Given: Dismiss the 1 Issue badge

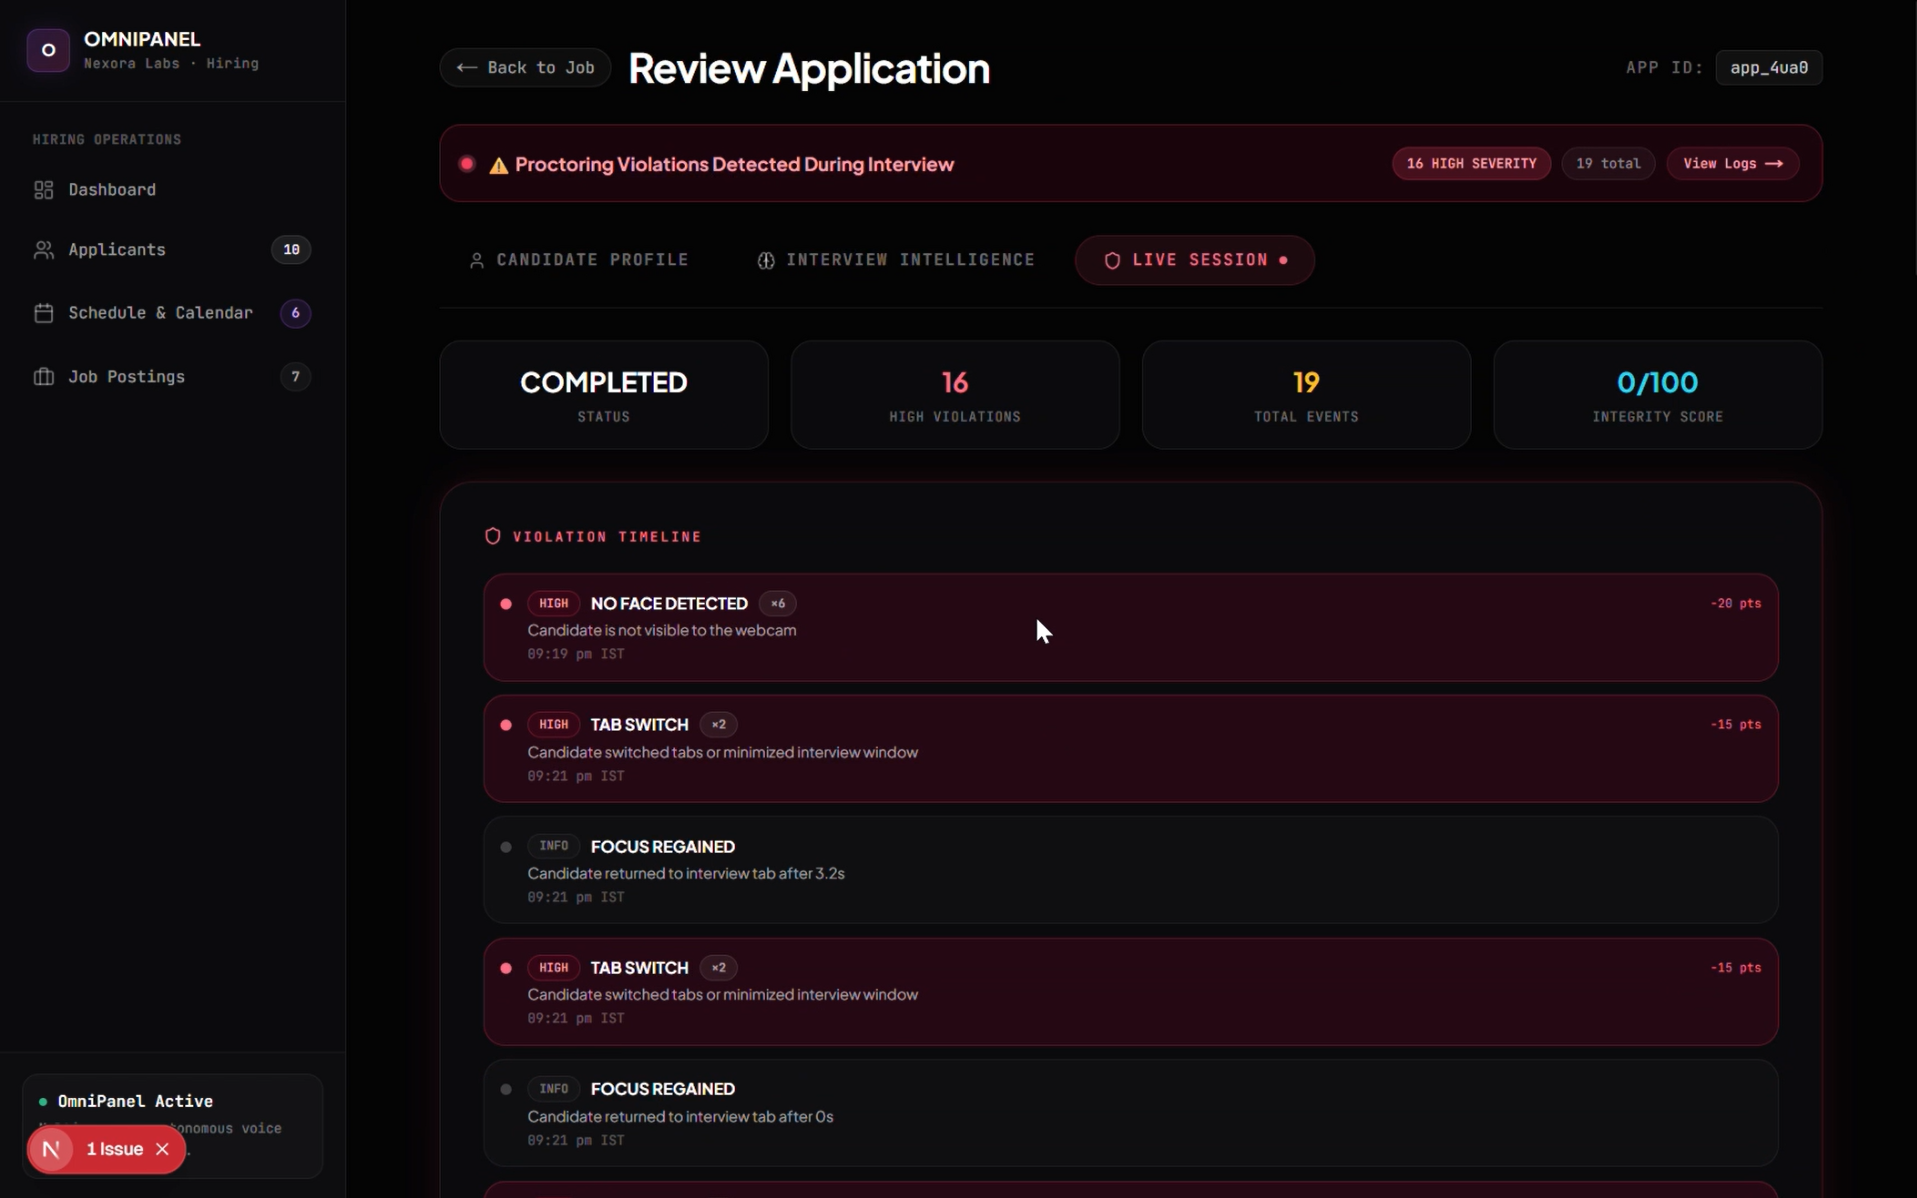Looking at the screenshot, I should [x=162, y=1150].
